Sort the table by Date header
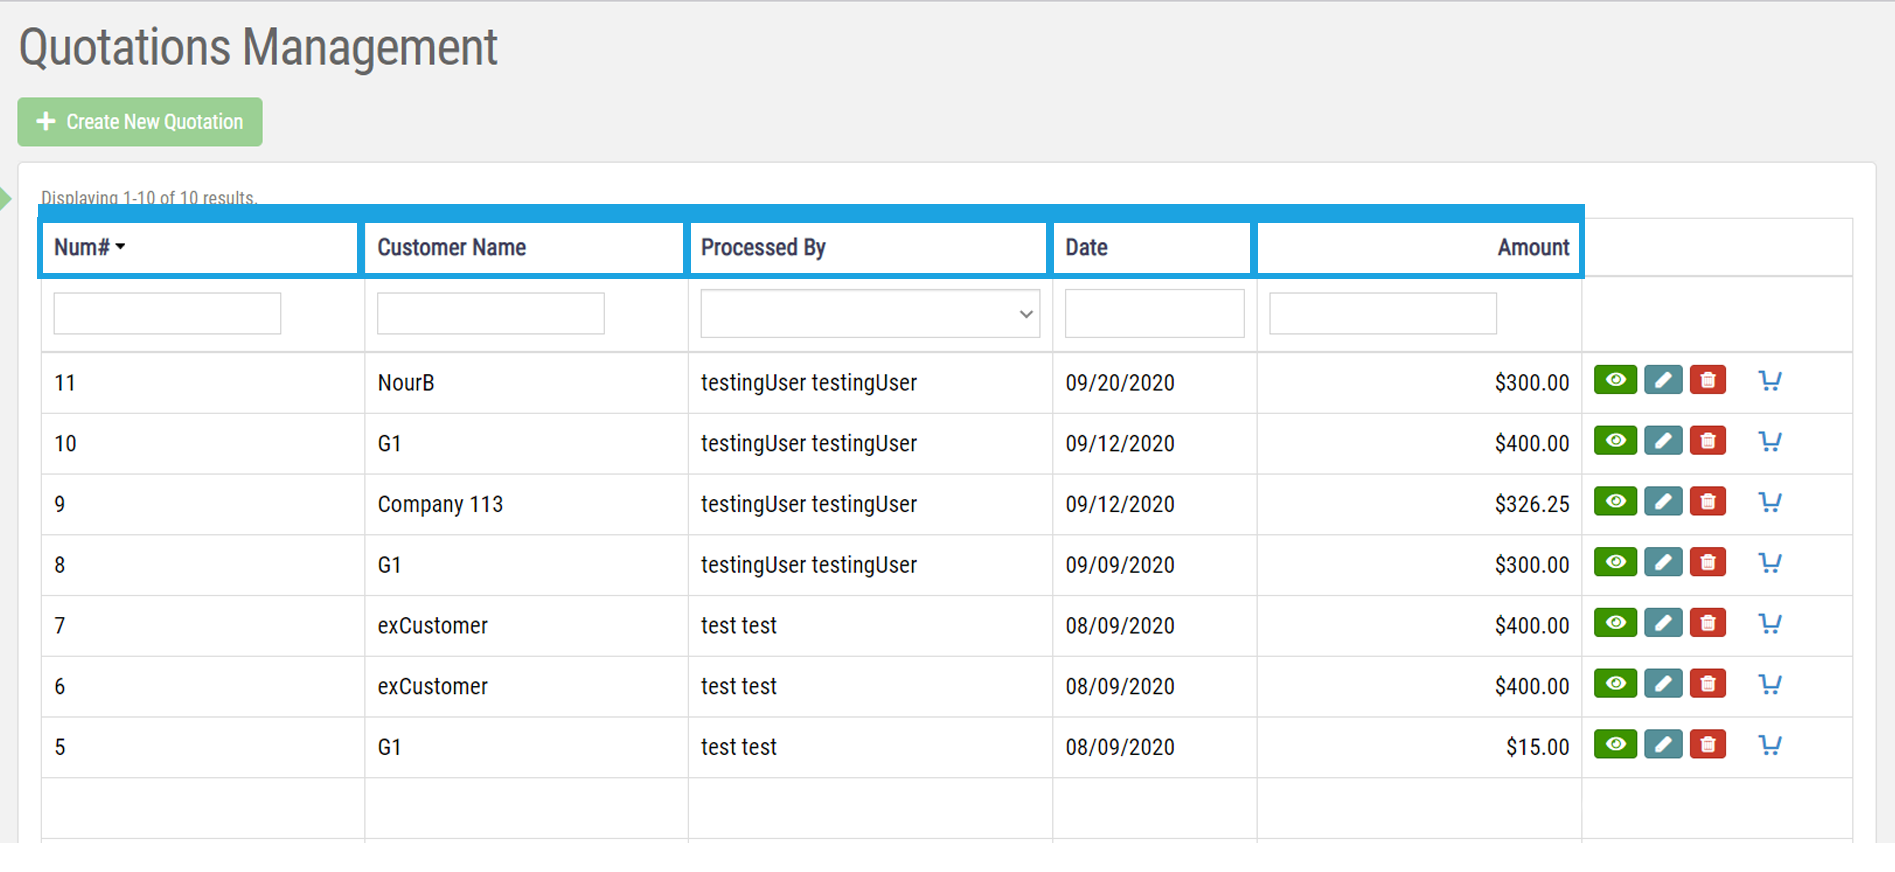1895x872 pixels. coord(1086,248)
